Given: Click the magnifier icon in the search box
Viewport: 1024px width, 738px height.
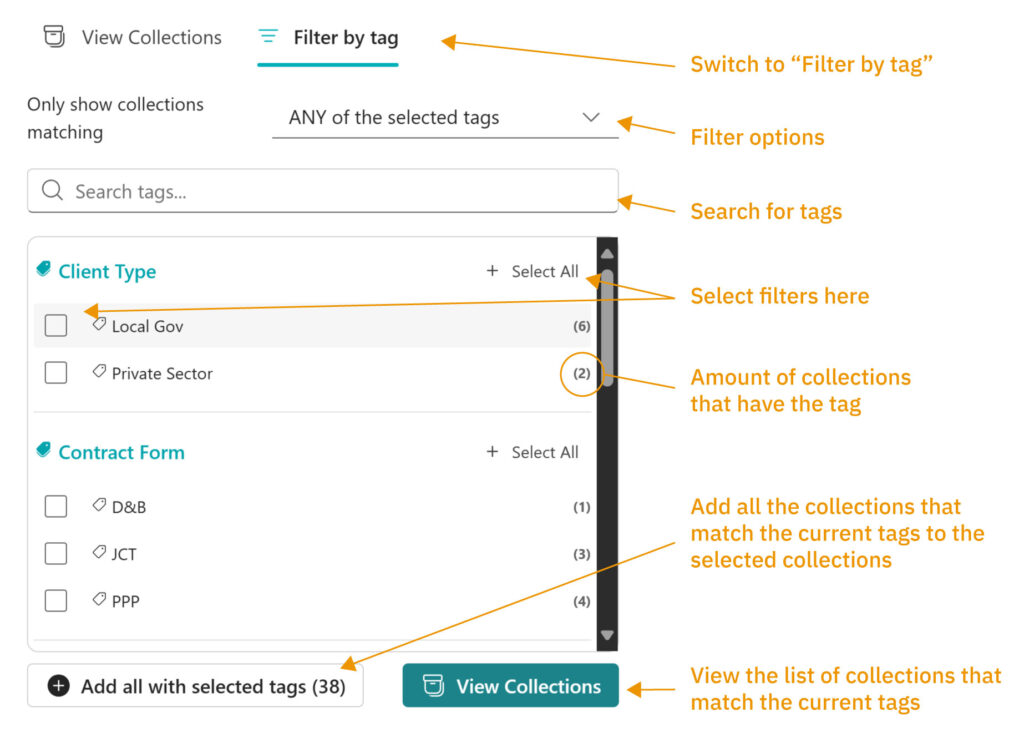Looking at the screenshot, I should tap(53, 191).
